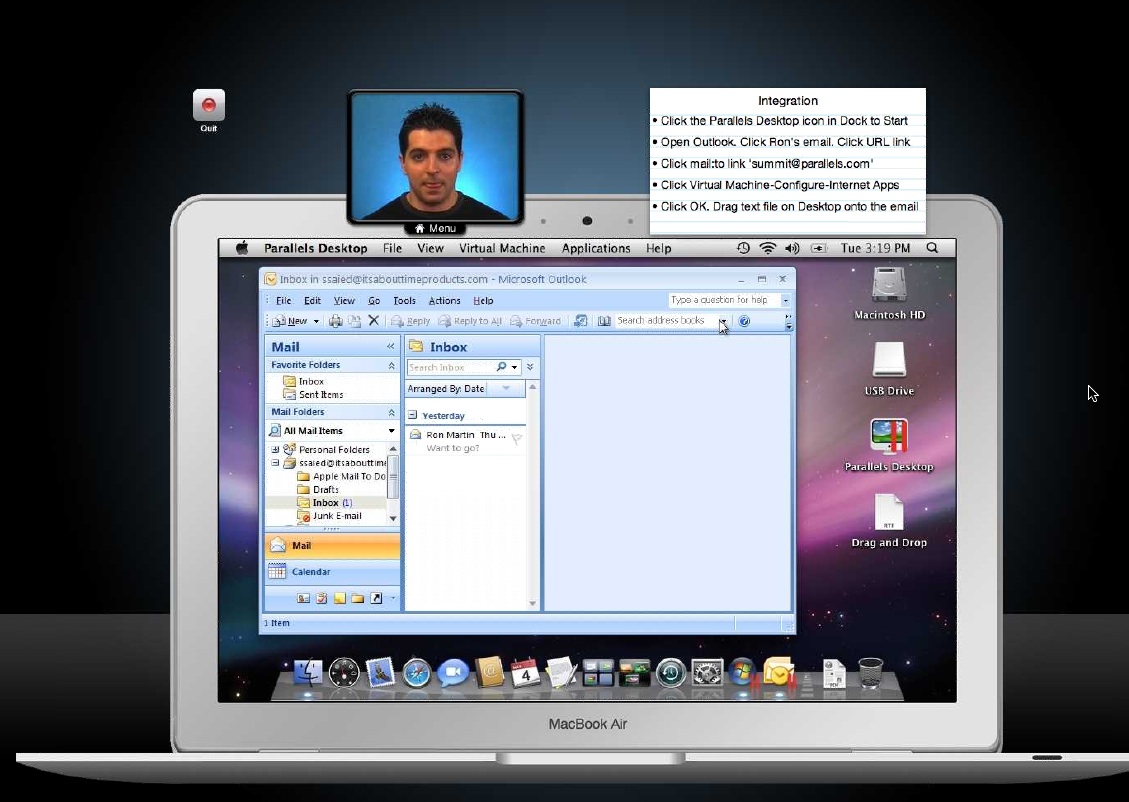Open Folder List icon in navigation pane
Viewport: 1129px width, 802px height.
point(358,598)
